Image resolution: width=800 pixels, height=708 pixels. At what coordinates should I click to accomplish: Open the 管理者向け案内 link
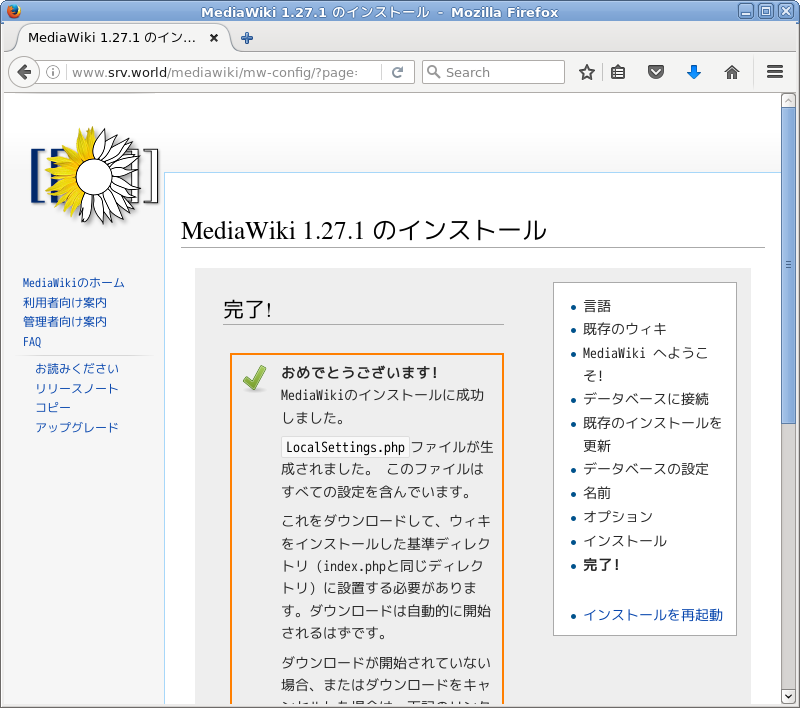65,322
